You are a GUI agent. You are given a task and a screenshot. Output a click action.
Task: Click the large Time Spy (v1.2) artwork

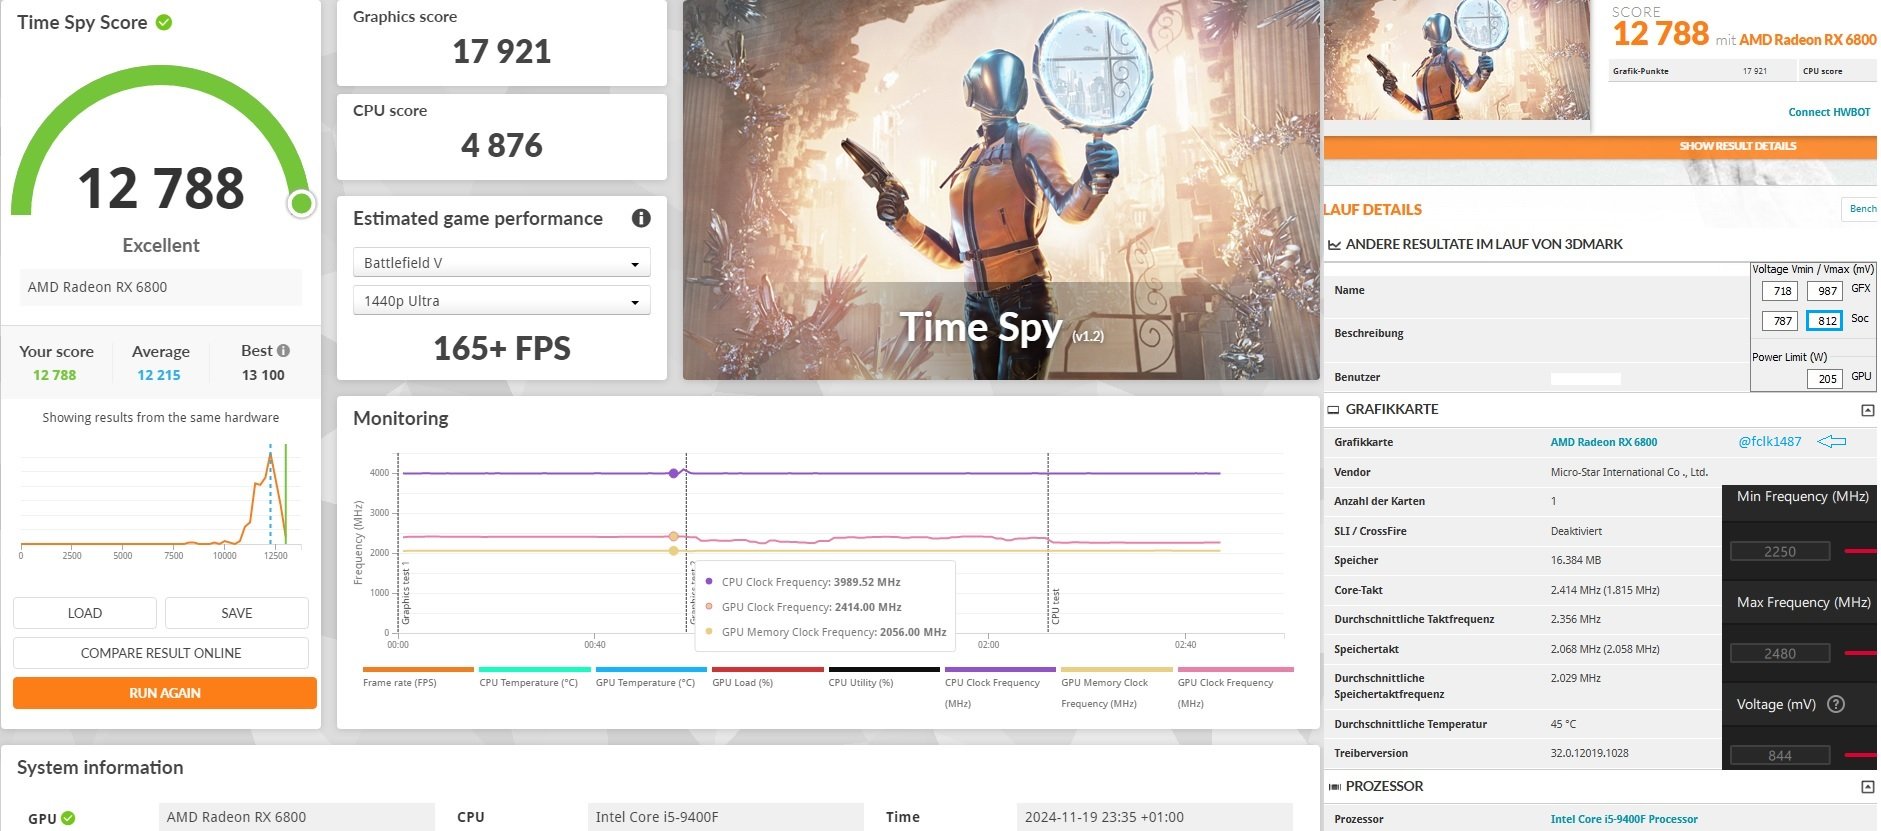(1001, 190)
